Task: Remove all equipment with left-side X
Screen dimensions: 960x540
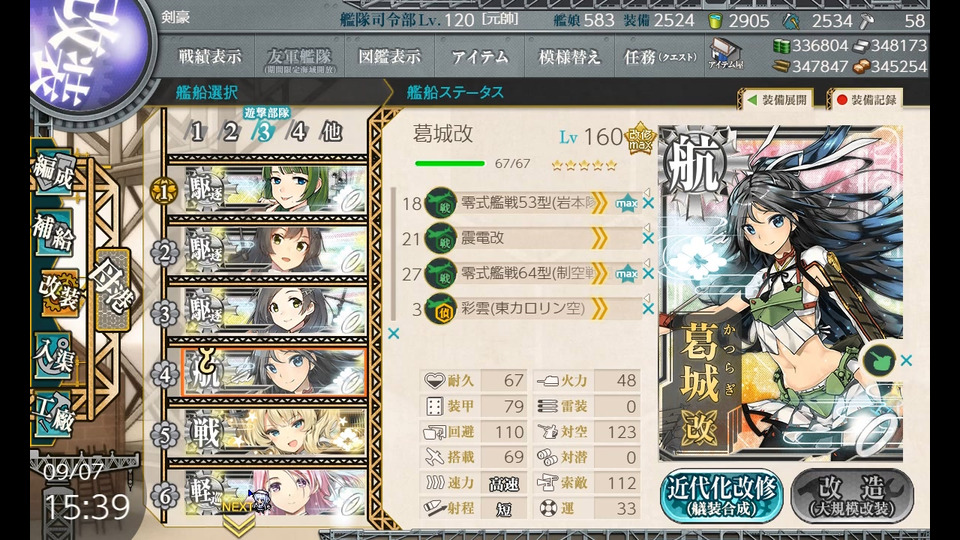Action: [x=394, y=334]
